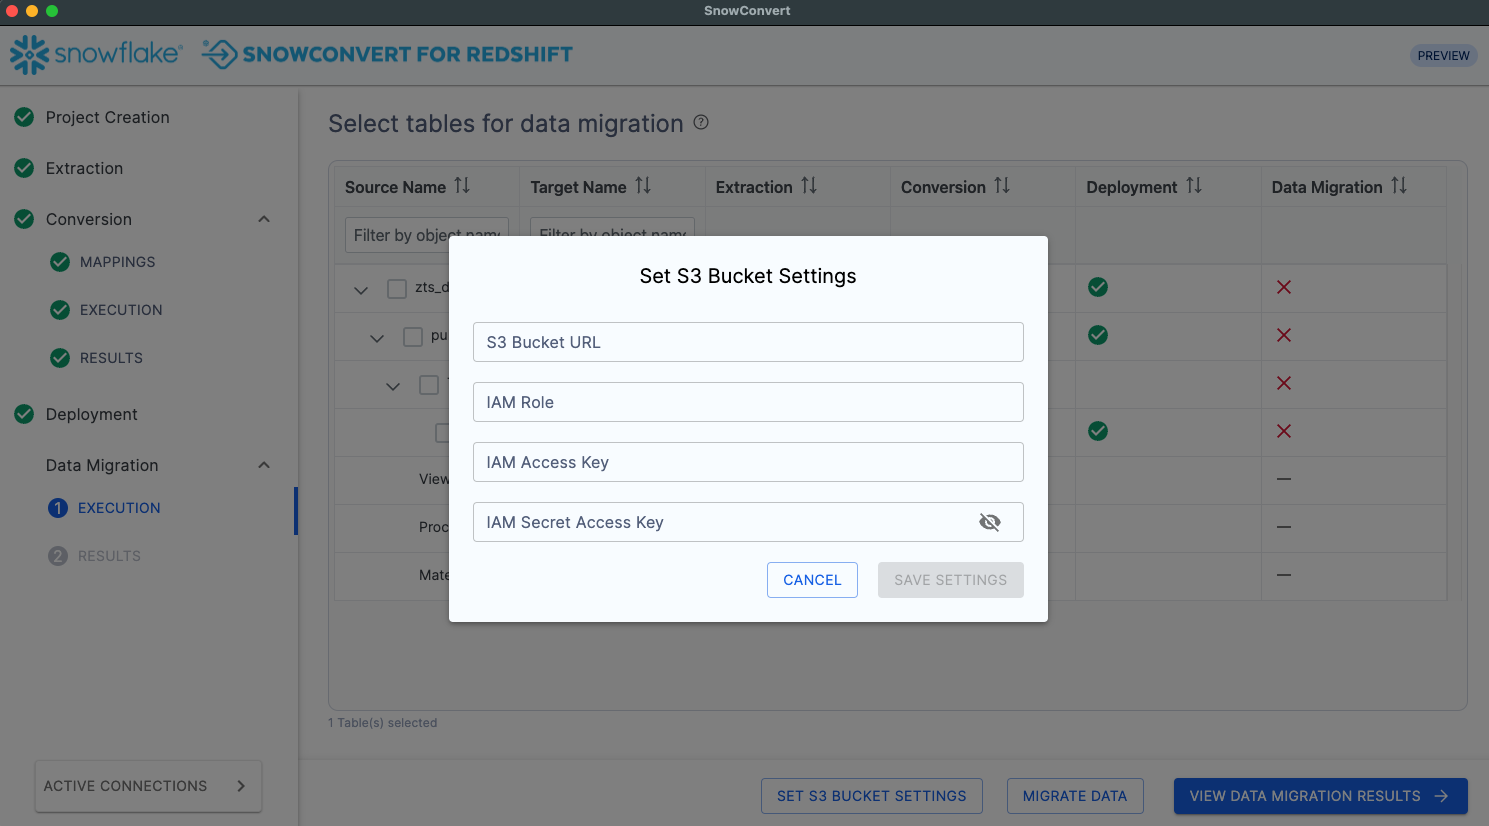
Task: Click the help icon beside page title
Action: (701, 122)
